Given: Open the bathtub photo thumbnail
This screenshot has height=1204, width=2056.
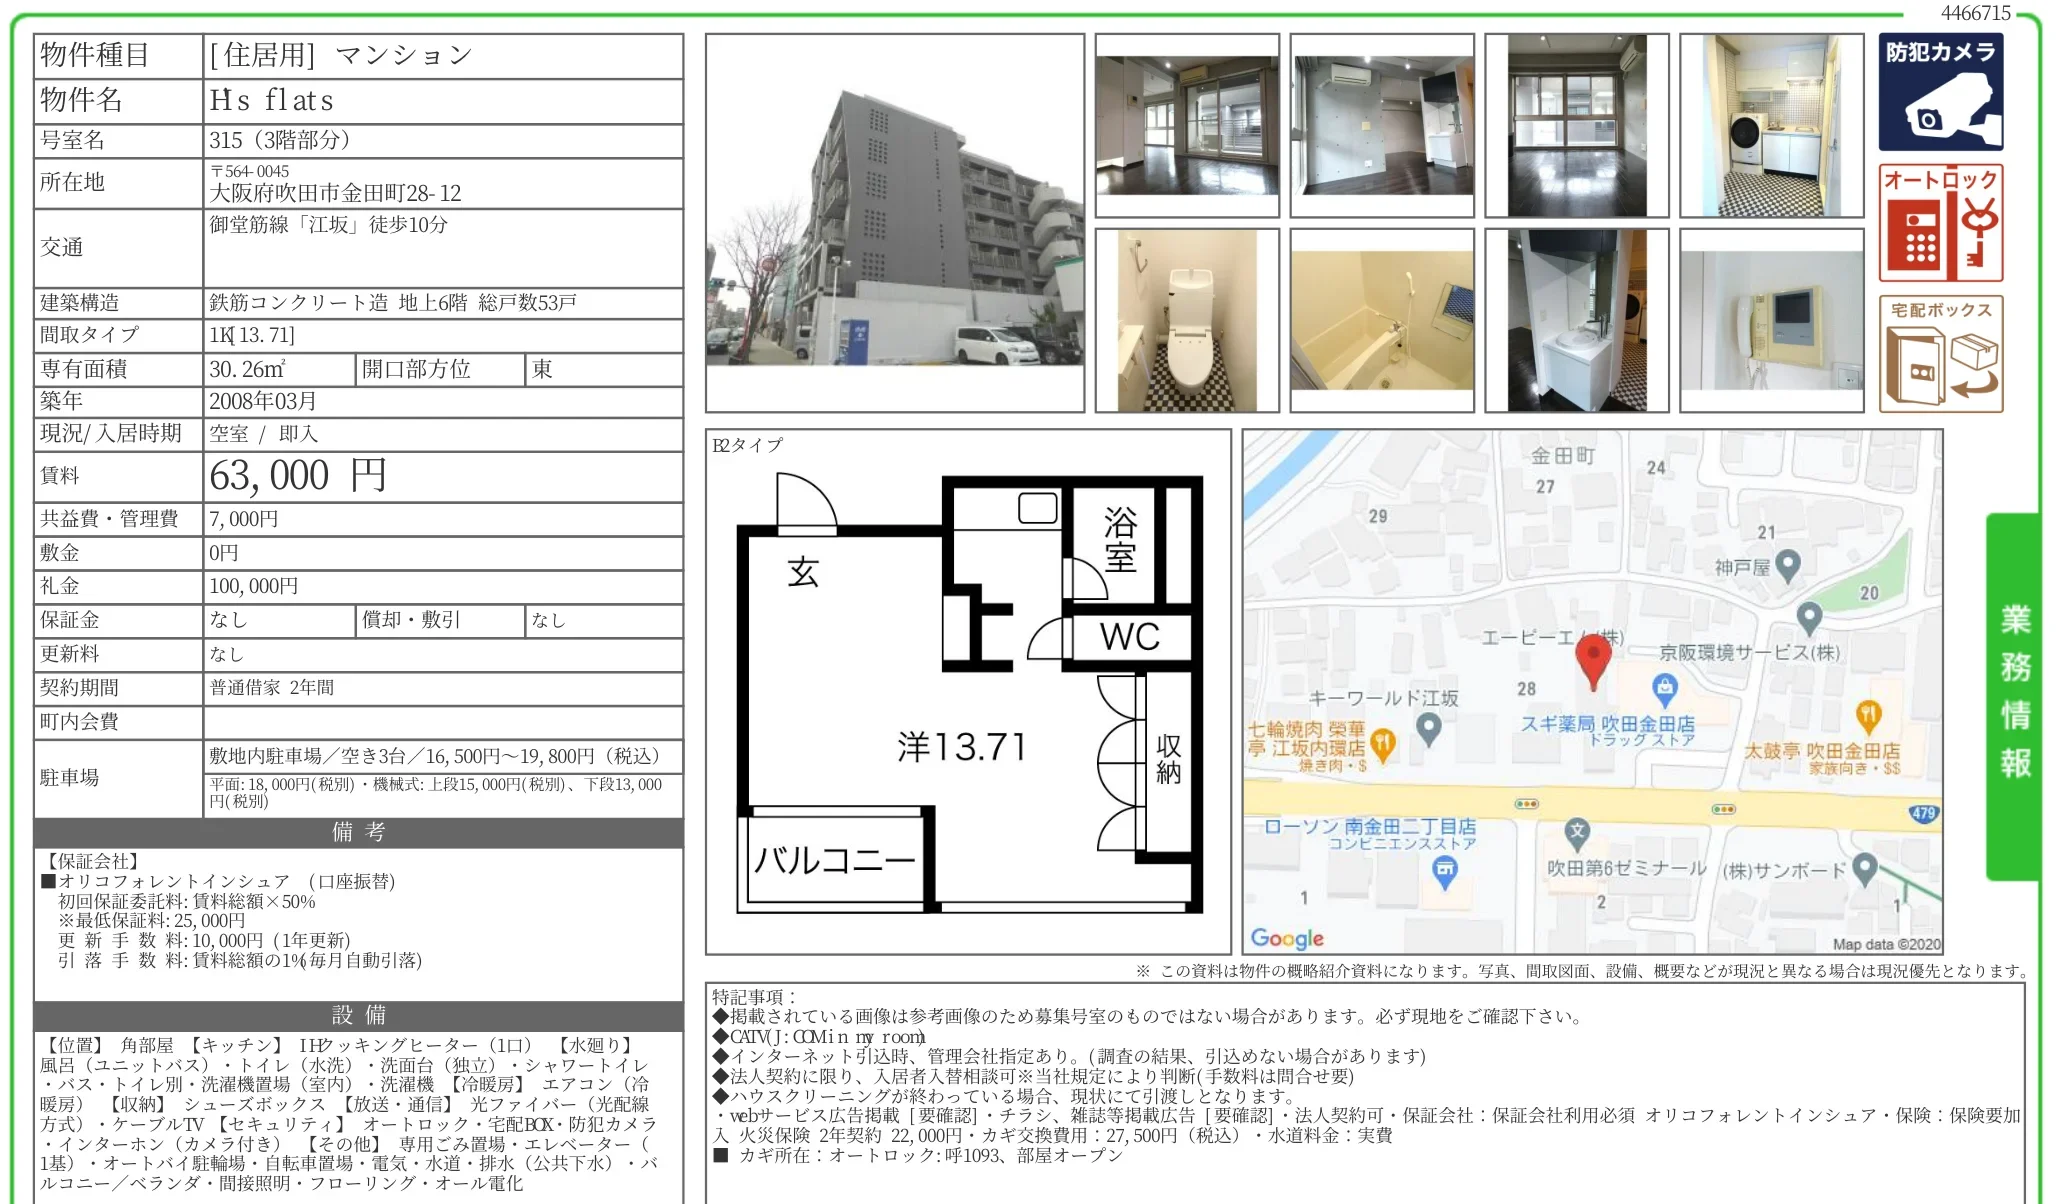Looking at the screenshot, I should [x=1381, y=320].
